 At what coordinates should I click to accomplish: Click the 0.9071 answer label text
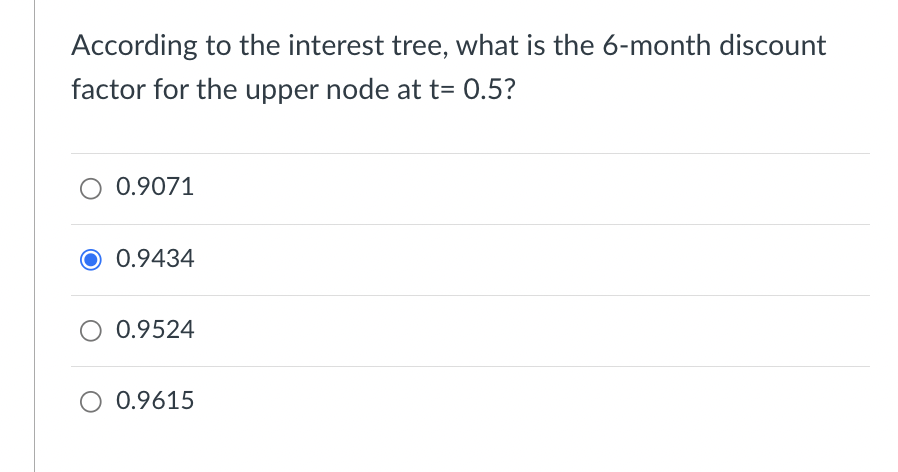(x=155, y=187)
